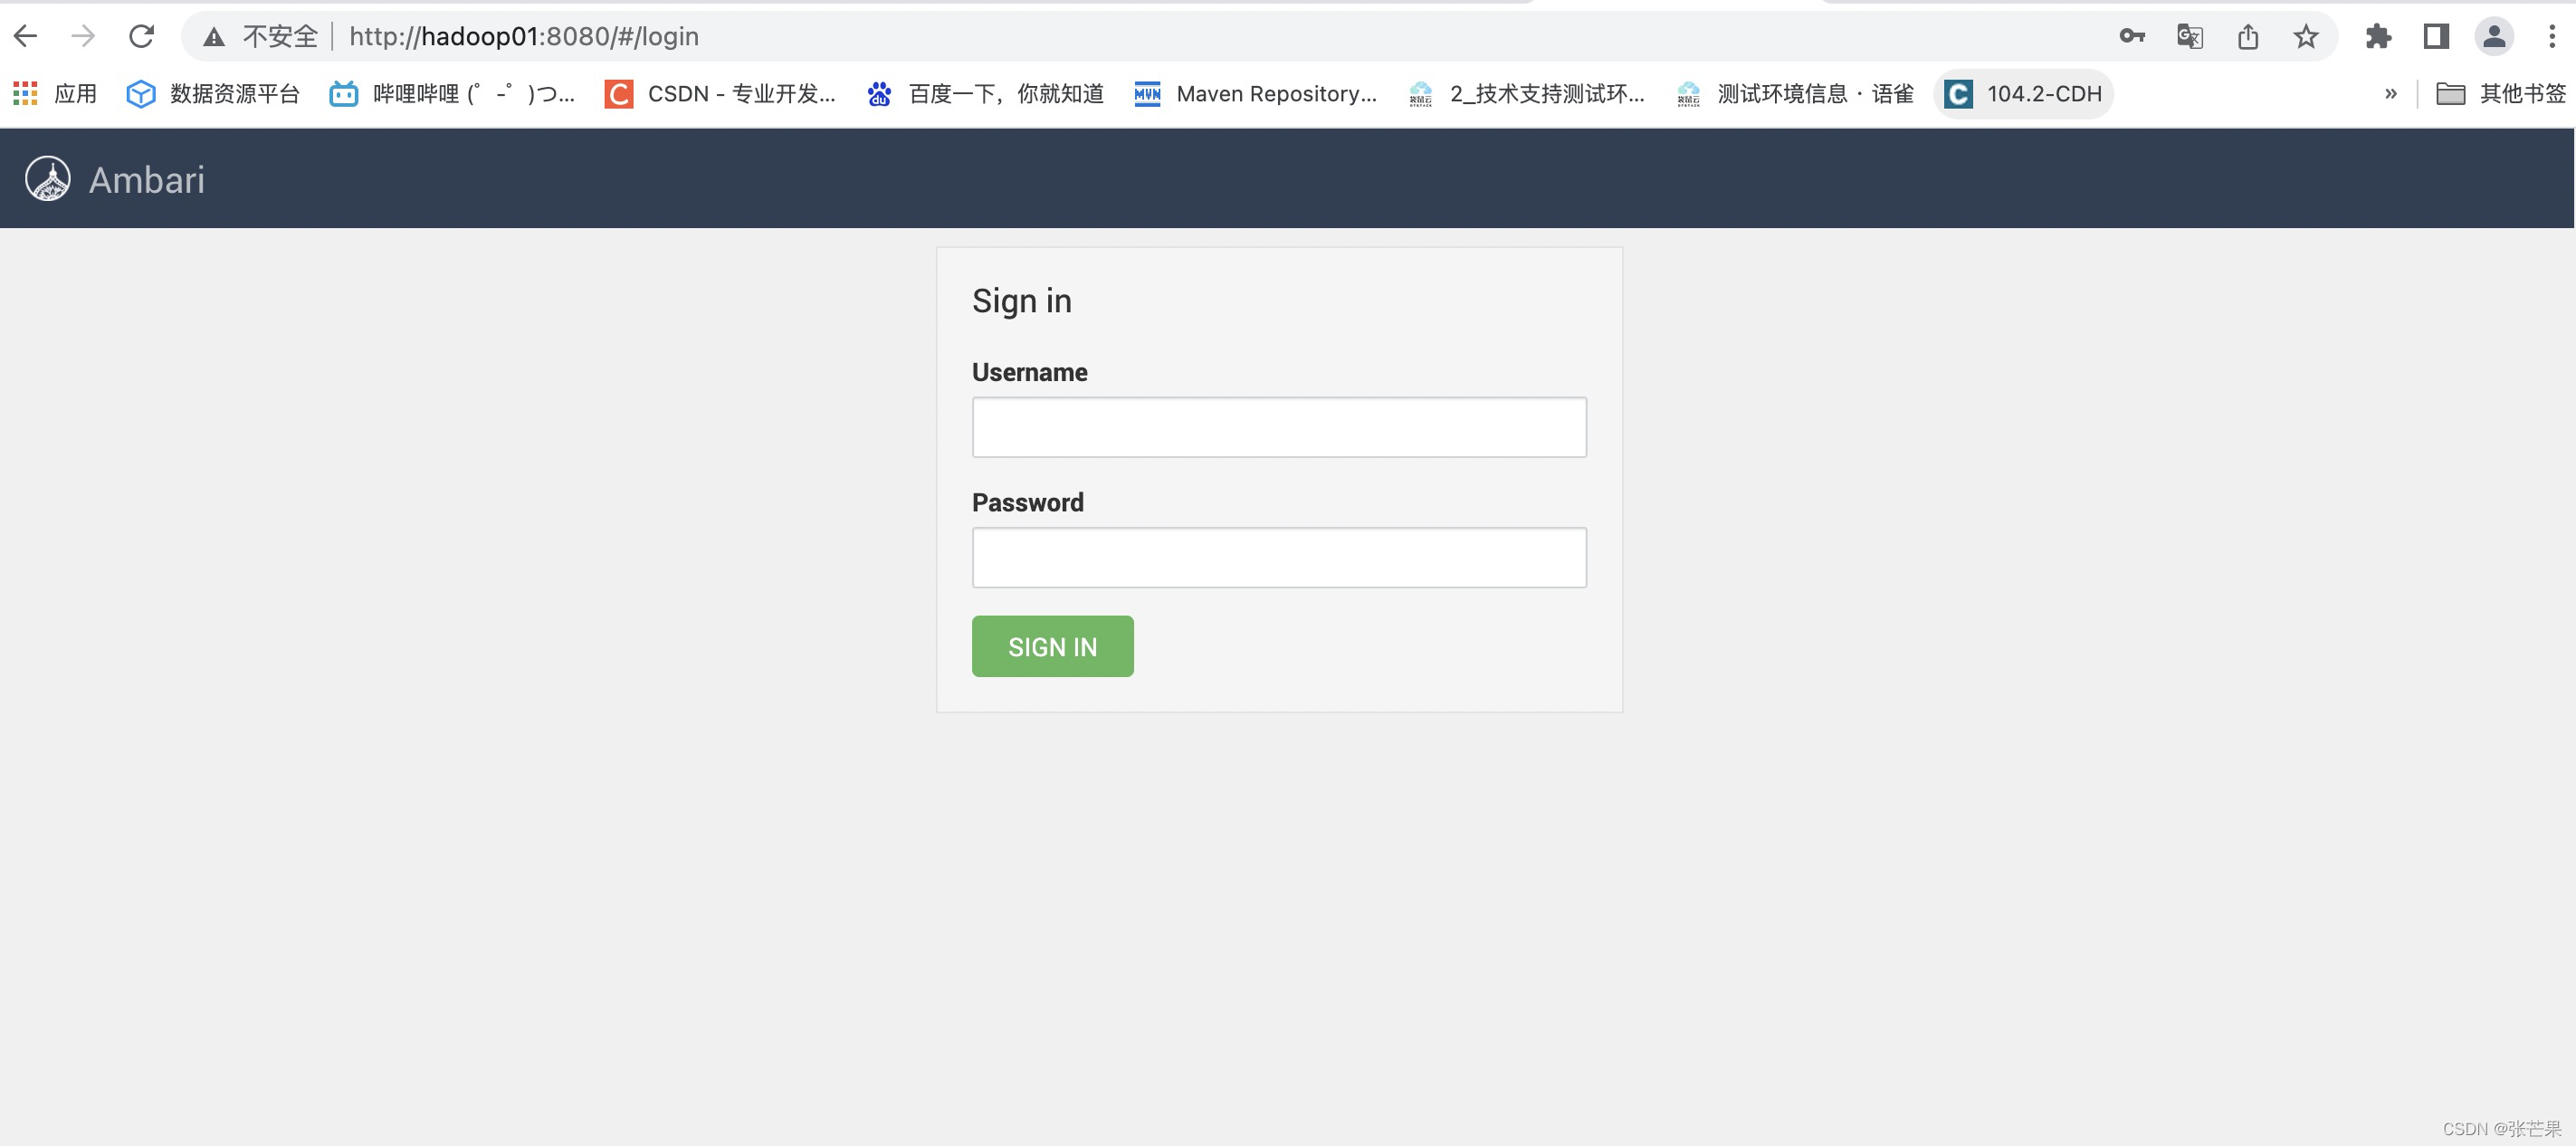Expand the hidden bookmarks chevron
This screenshot has width=2576, height=1146.
[2391, 94]
